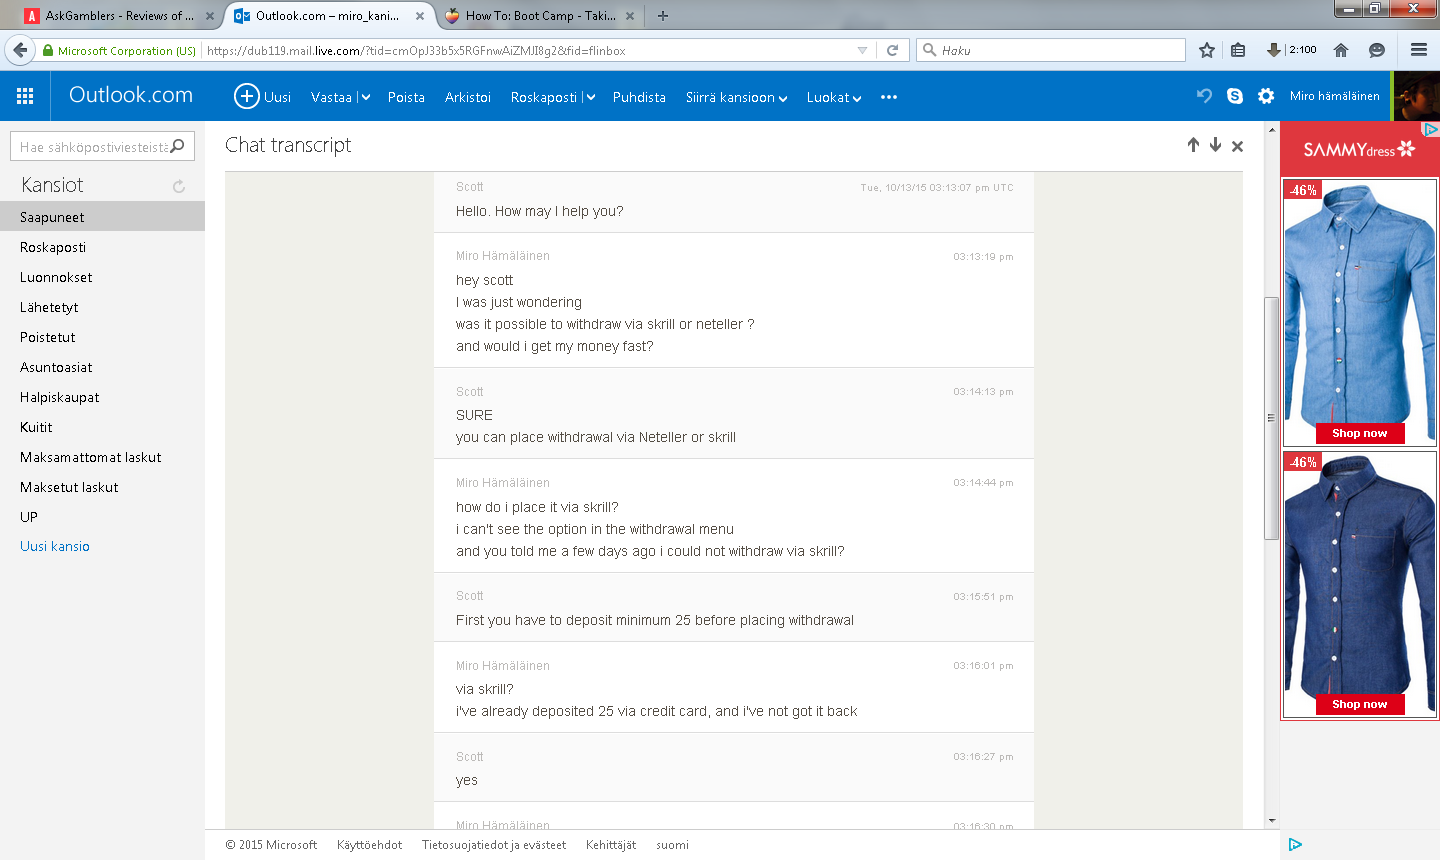The height and width of the screenshot is (860, 1440).
Task: Refresh folders with circular arrow icon
Action: click(179, 186)
